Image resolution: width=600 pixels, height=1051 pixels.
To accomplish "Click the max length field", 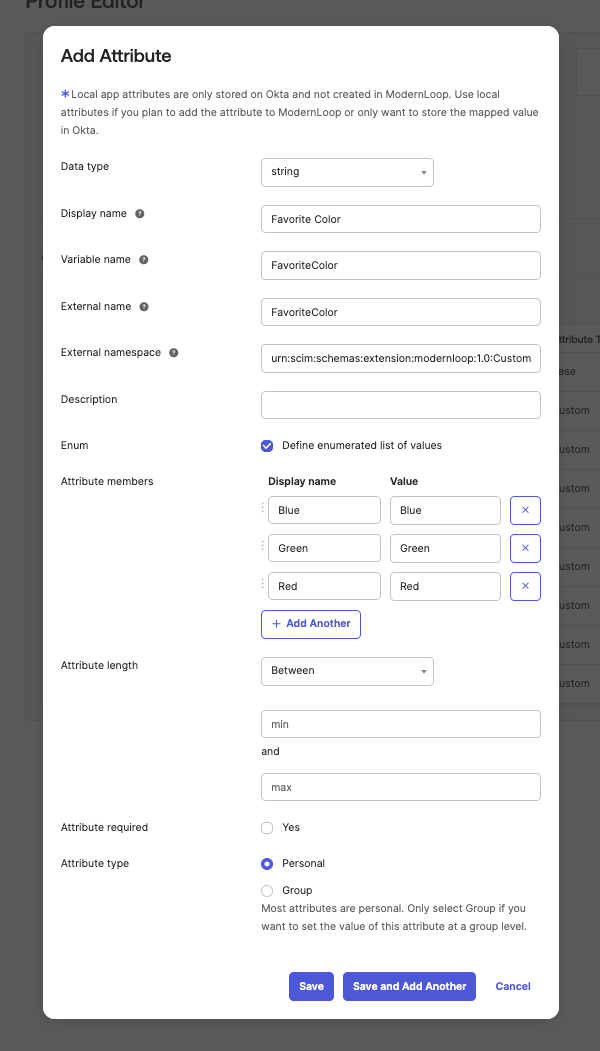I will (401, 787).
